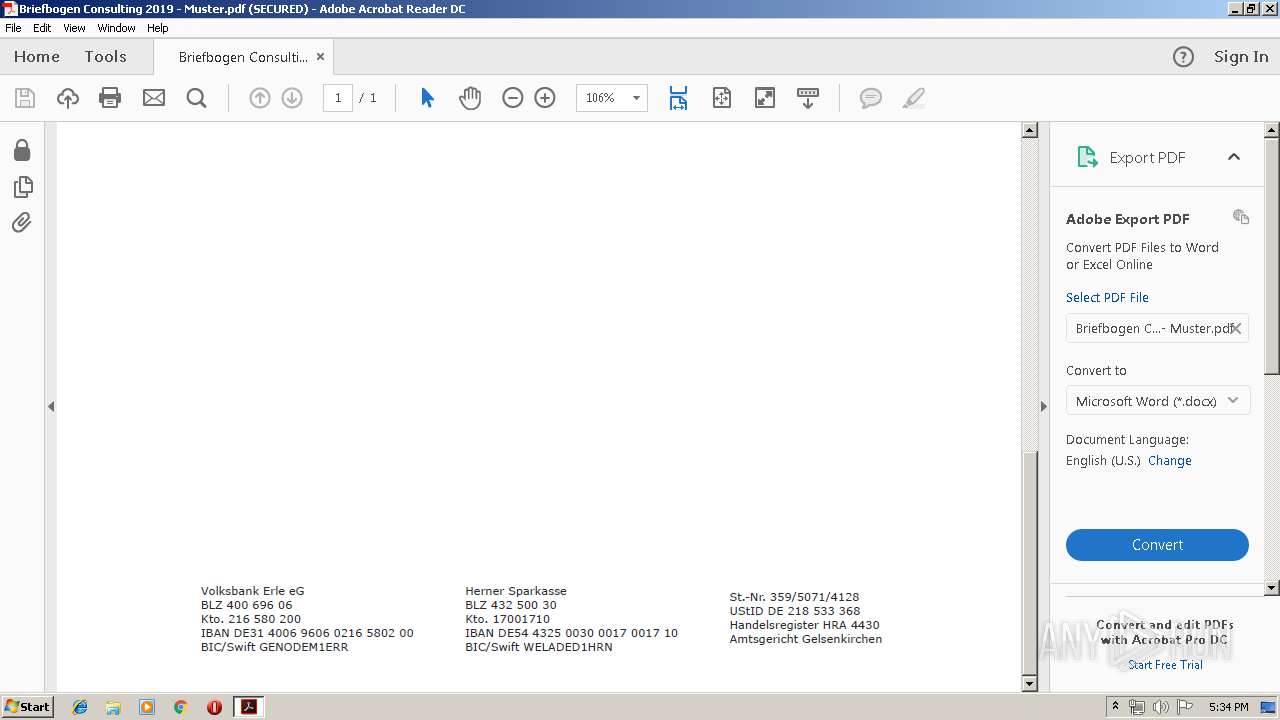Image resolution: width=1280 pixels, height=720 pixels.
Task: Go to next page arrow
Action: coord(292,98)
